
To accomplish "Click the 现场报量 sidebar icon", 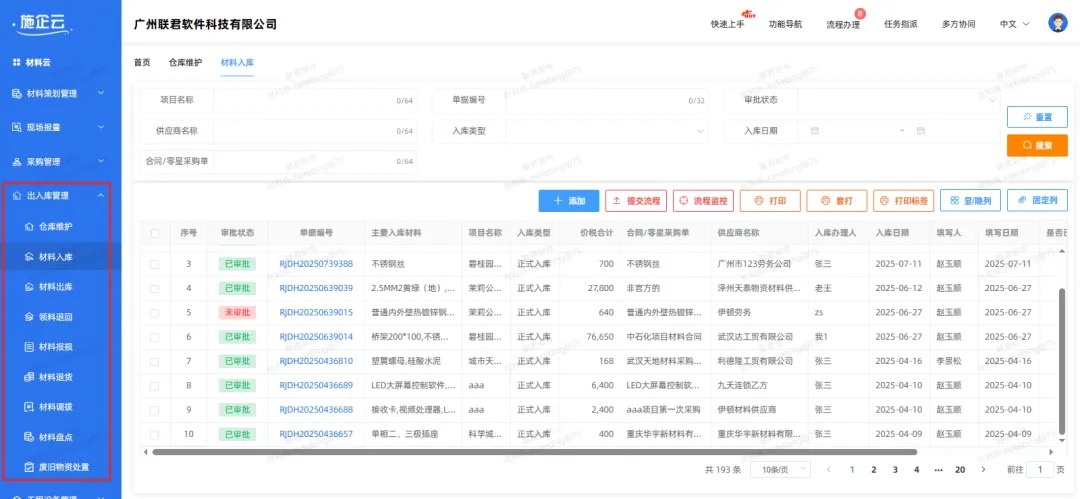I will (x=17, y=127).
